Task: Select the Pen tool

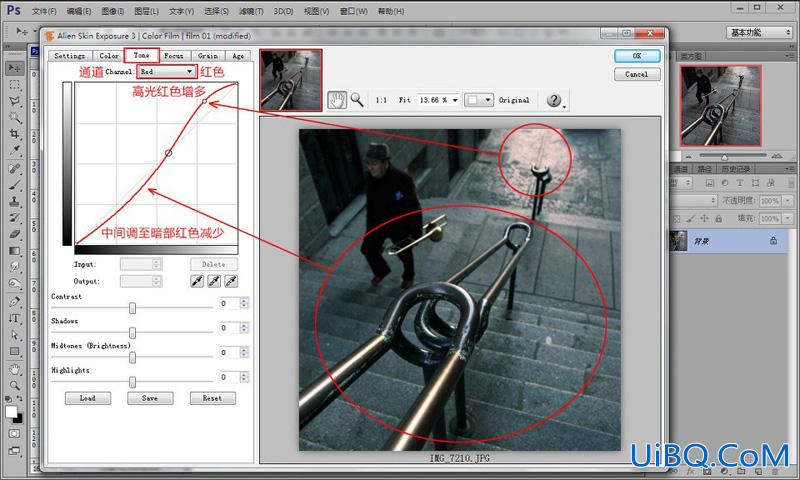Action: [x=14, y=301]
